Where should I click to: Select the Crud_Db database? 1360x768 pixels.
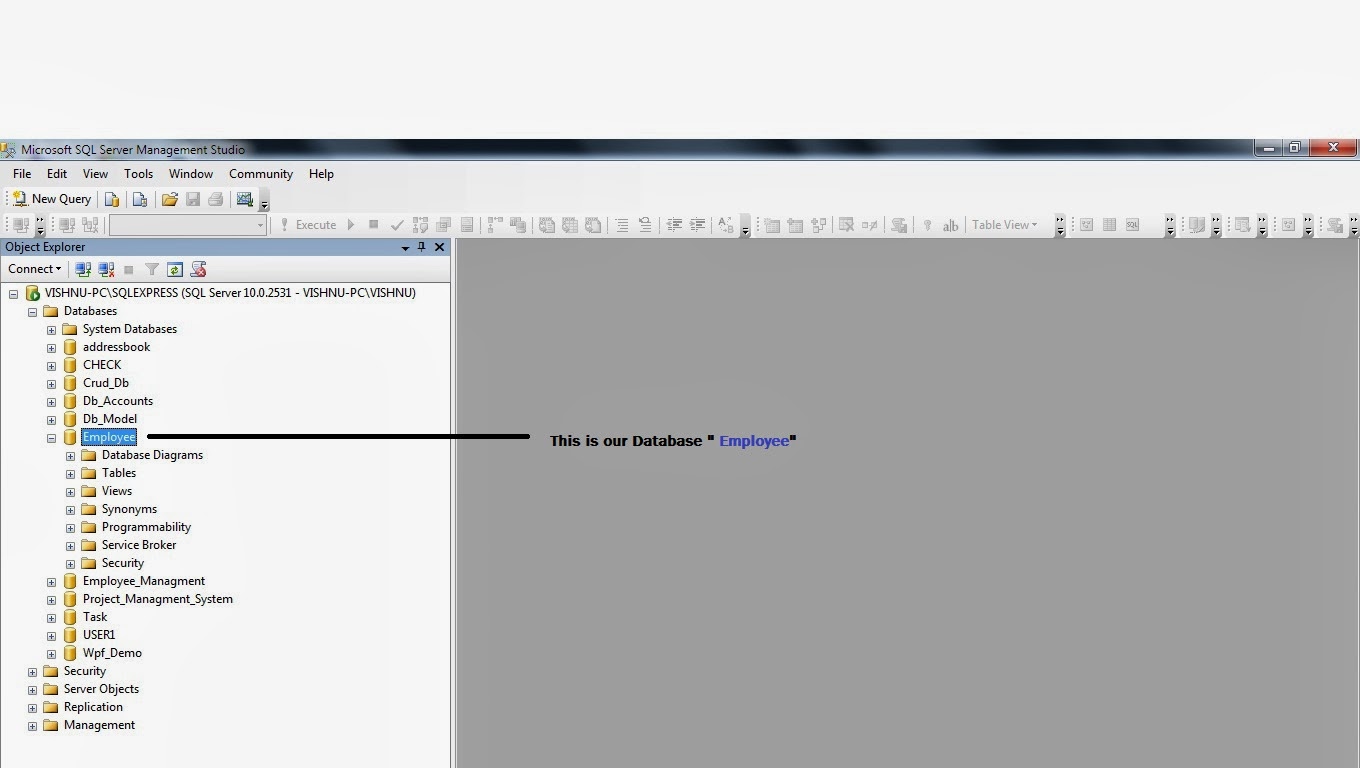(106, 383)
